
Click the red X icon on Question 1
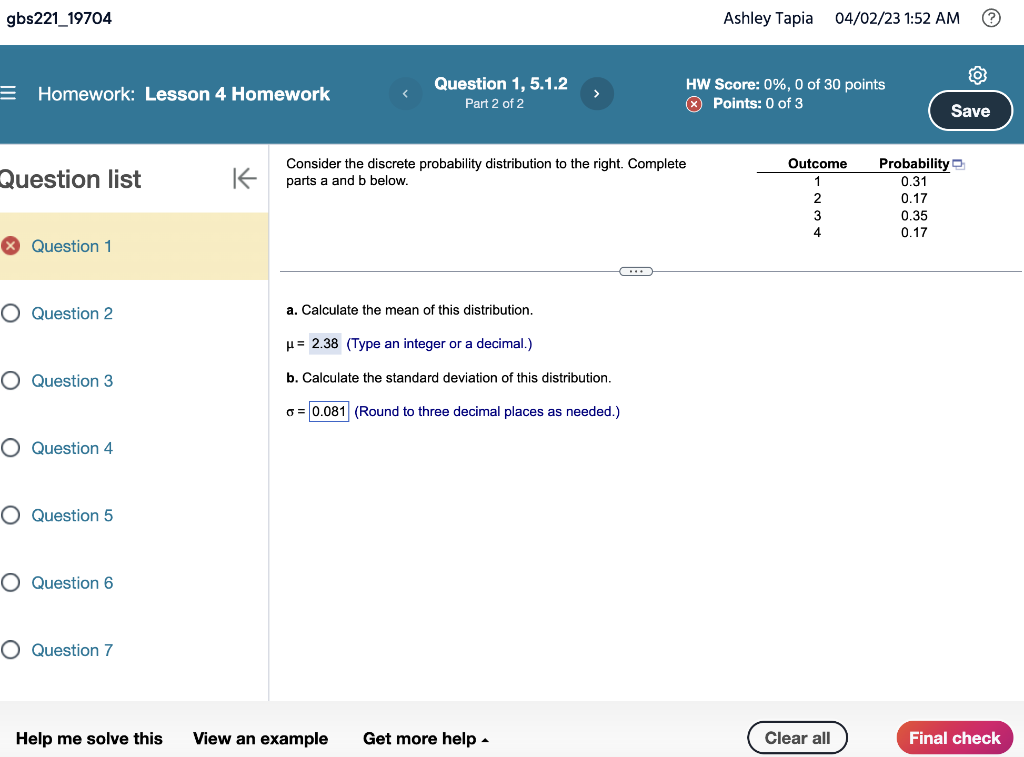12,246
